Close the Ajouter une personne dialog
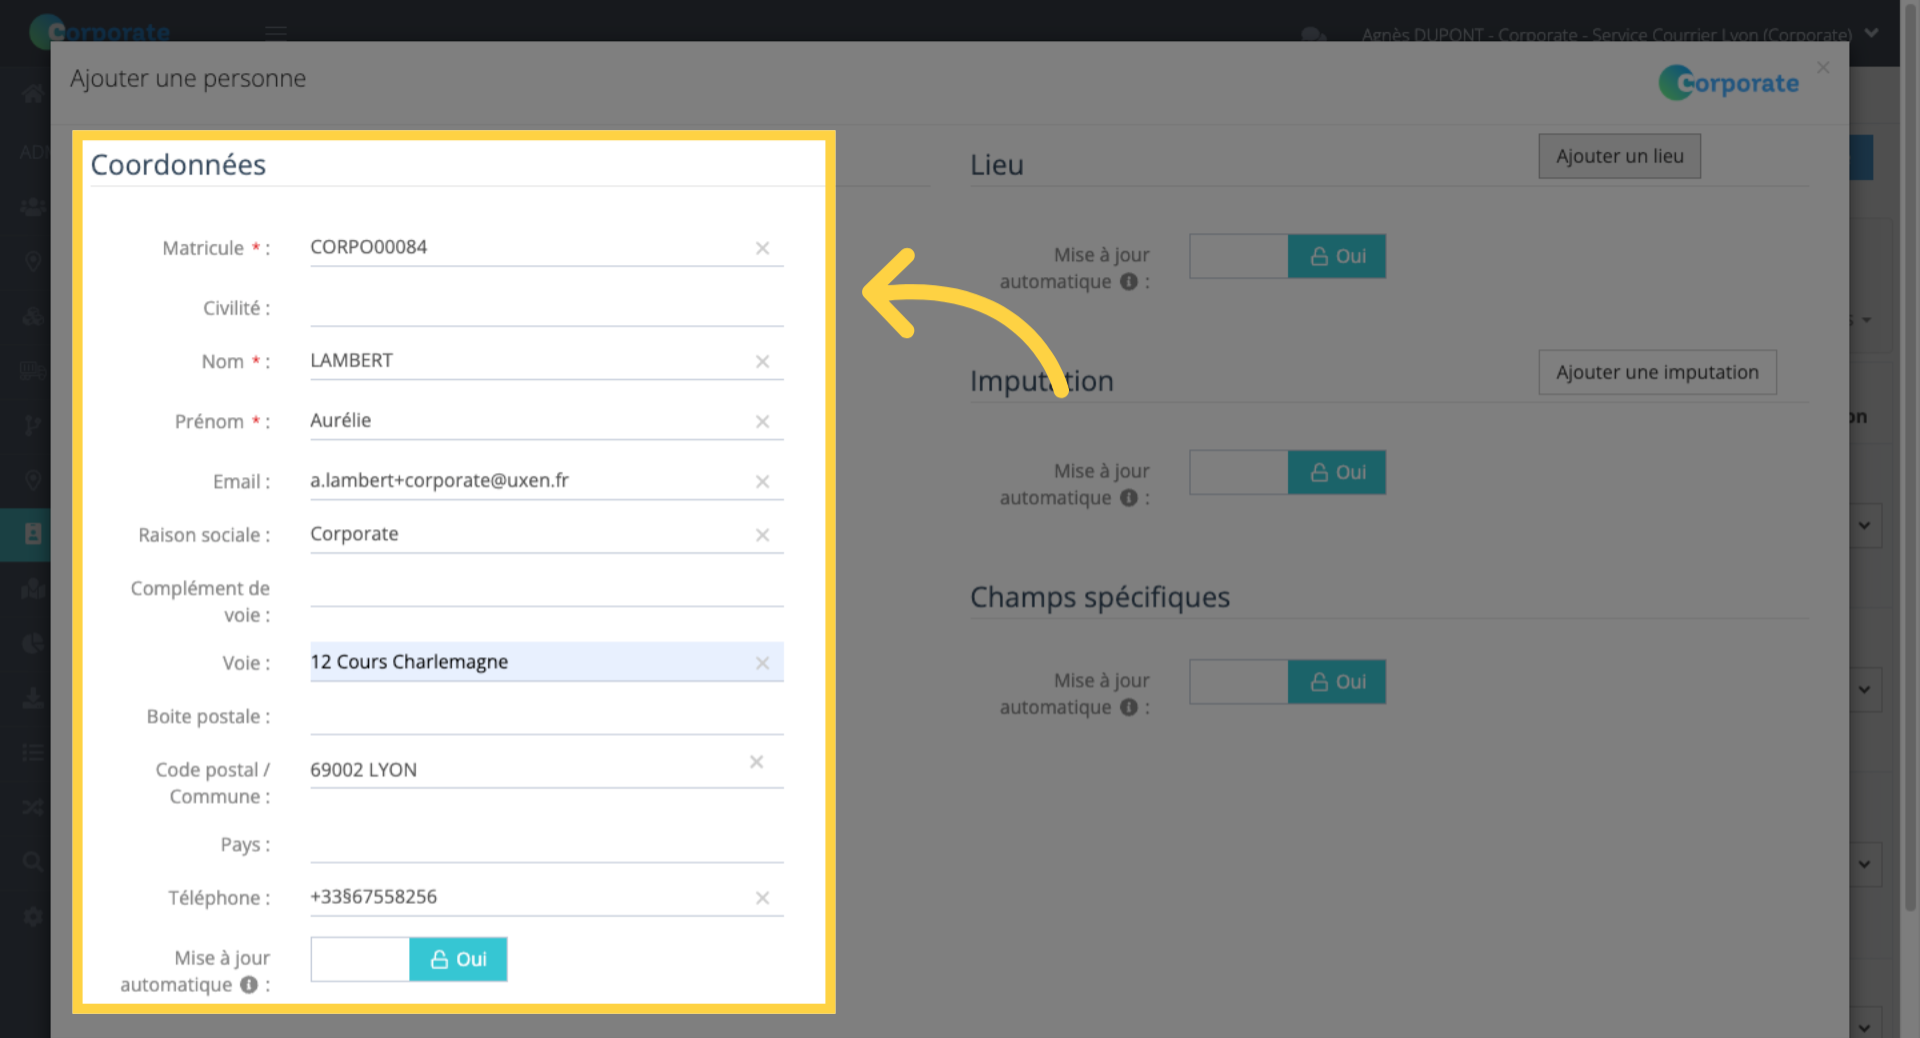 click(1823, 67)
